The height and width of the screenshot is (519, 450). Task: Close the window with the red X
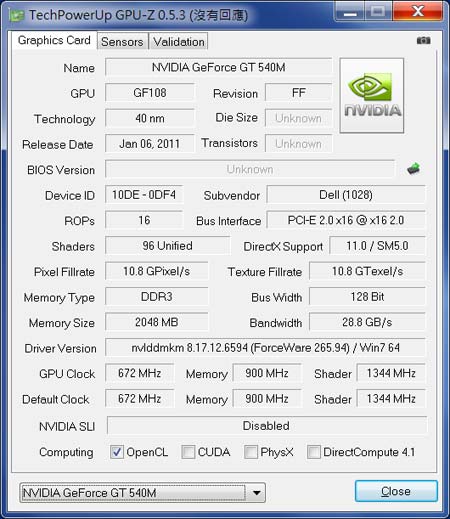point(418,11)
